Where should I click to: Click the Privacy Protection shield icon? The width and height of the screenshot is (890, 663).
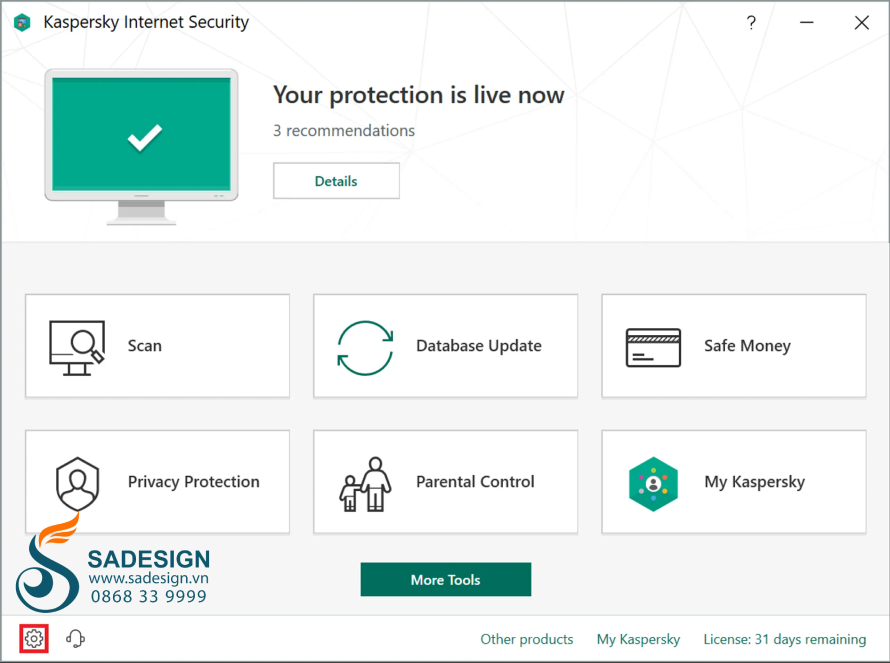tap(78, 484)
